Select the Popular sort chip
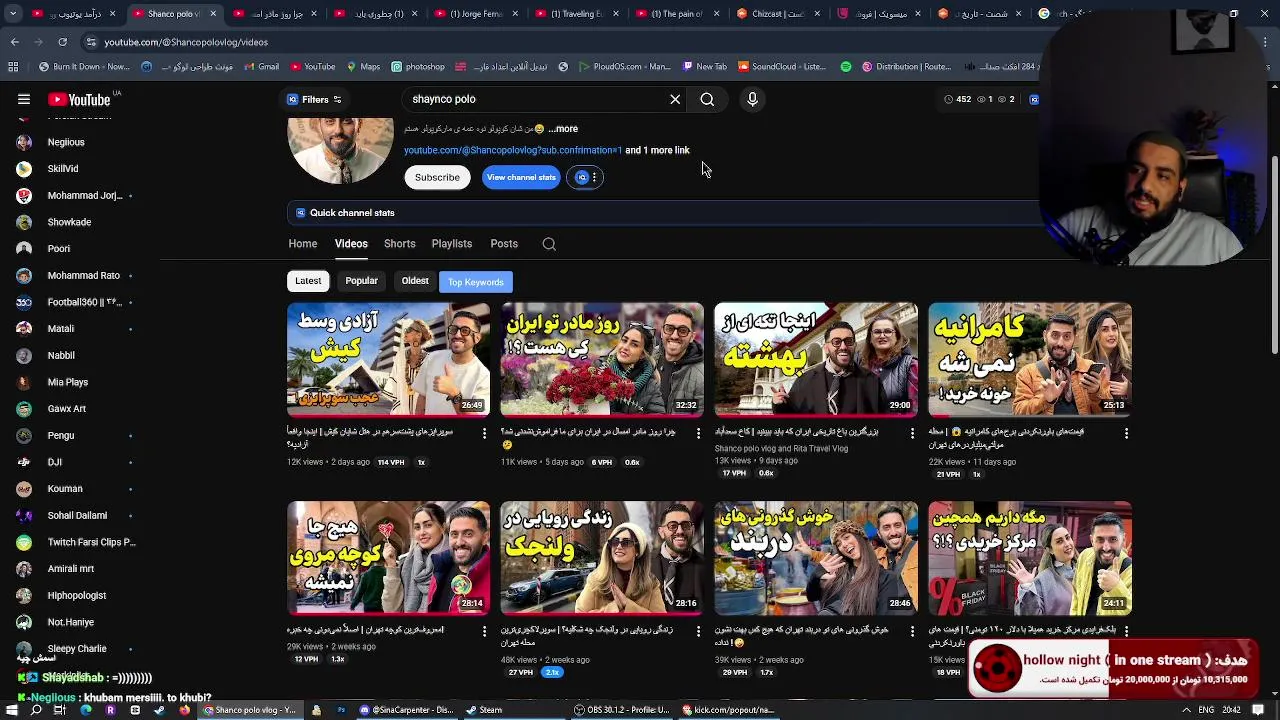 [x=361, y=281]
